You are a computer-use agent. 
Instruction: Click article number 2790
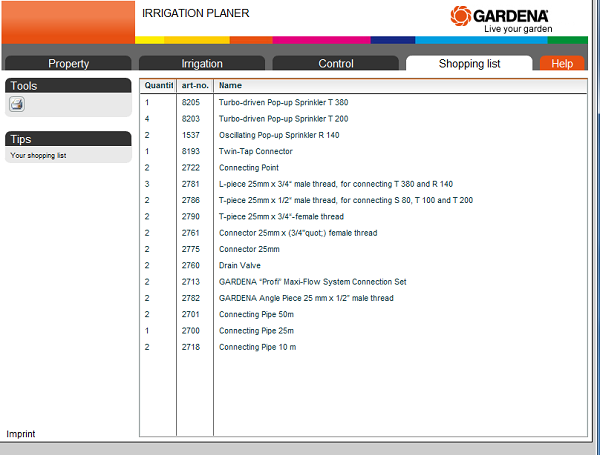tap(191, 217)
